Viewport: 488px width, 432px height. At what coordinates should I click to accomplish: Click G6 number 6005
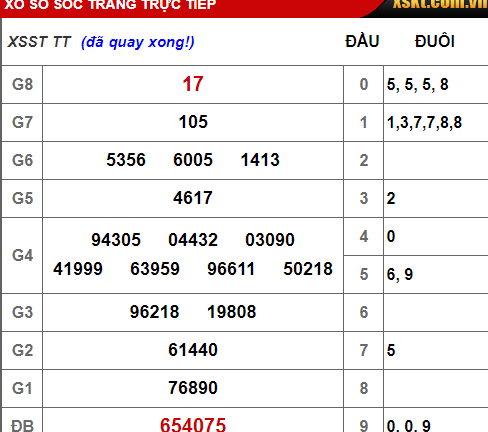(x=193, y=160)
